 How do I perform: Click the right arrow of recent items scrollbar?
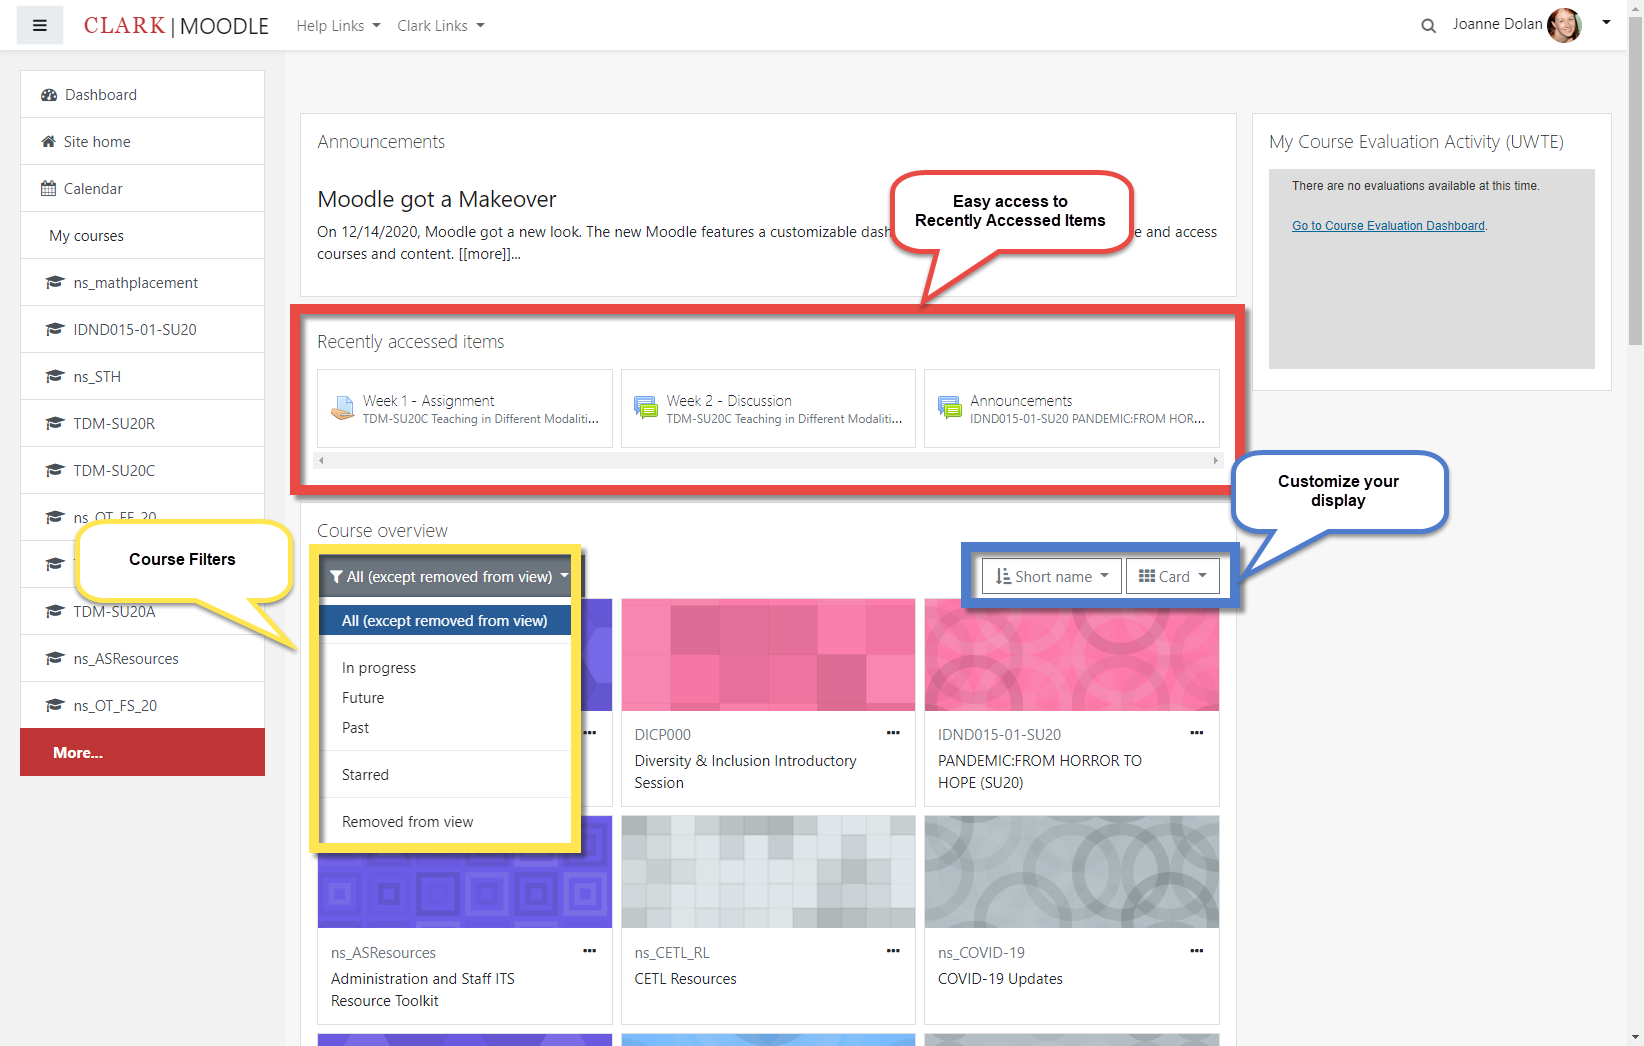click(x=1216, y=461)
